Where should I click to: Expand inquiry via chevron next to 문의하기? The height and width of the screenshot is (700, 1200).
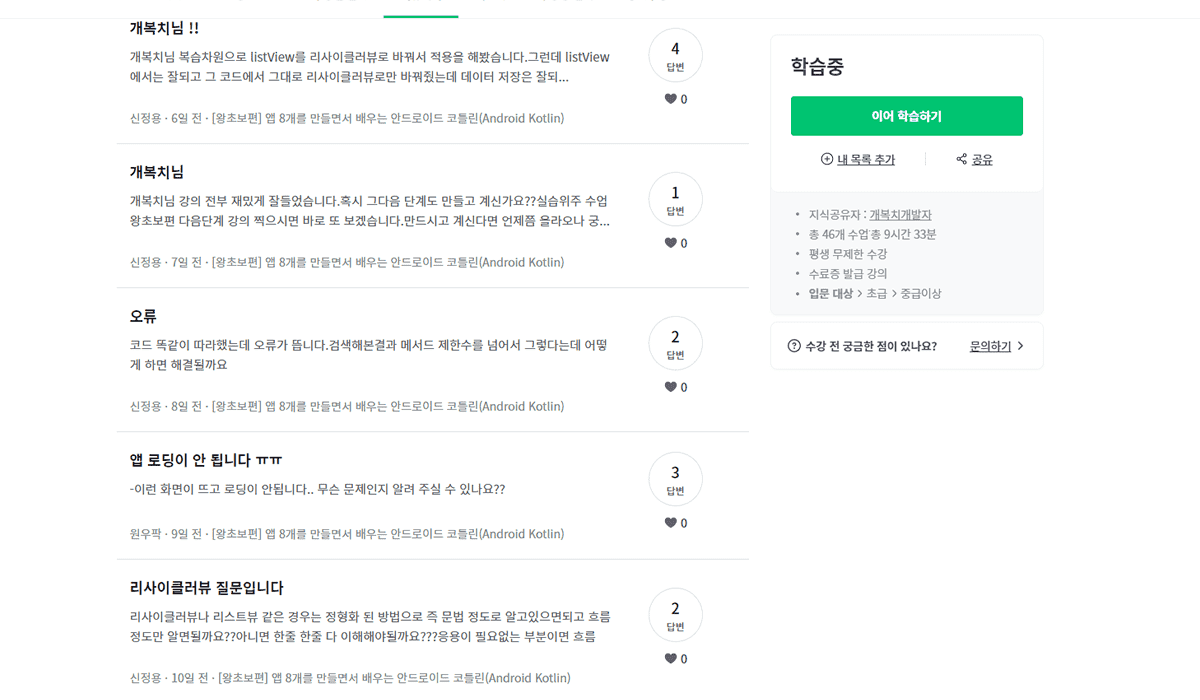tap(1020, 346)
